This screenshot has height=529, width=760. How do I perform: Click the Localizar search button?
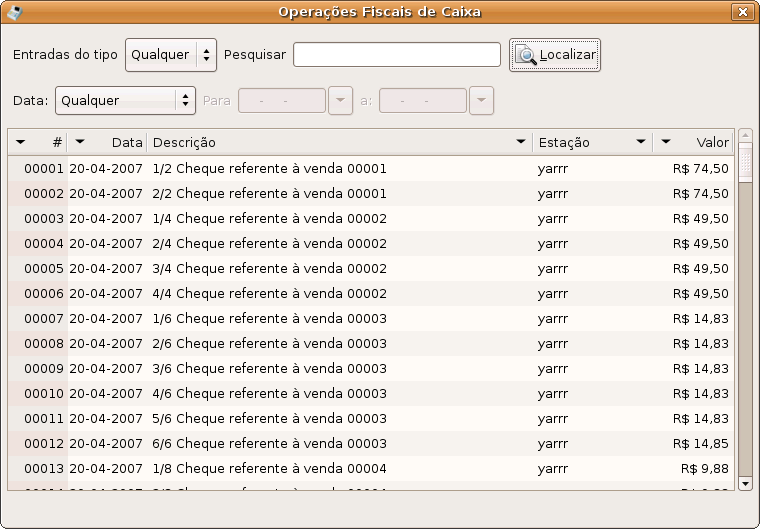pyautogui.click(x=555, y=55)
